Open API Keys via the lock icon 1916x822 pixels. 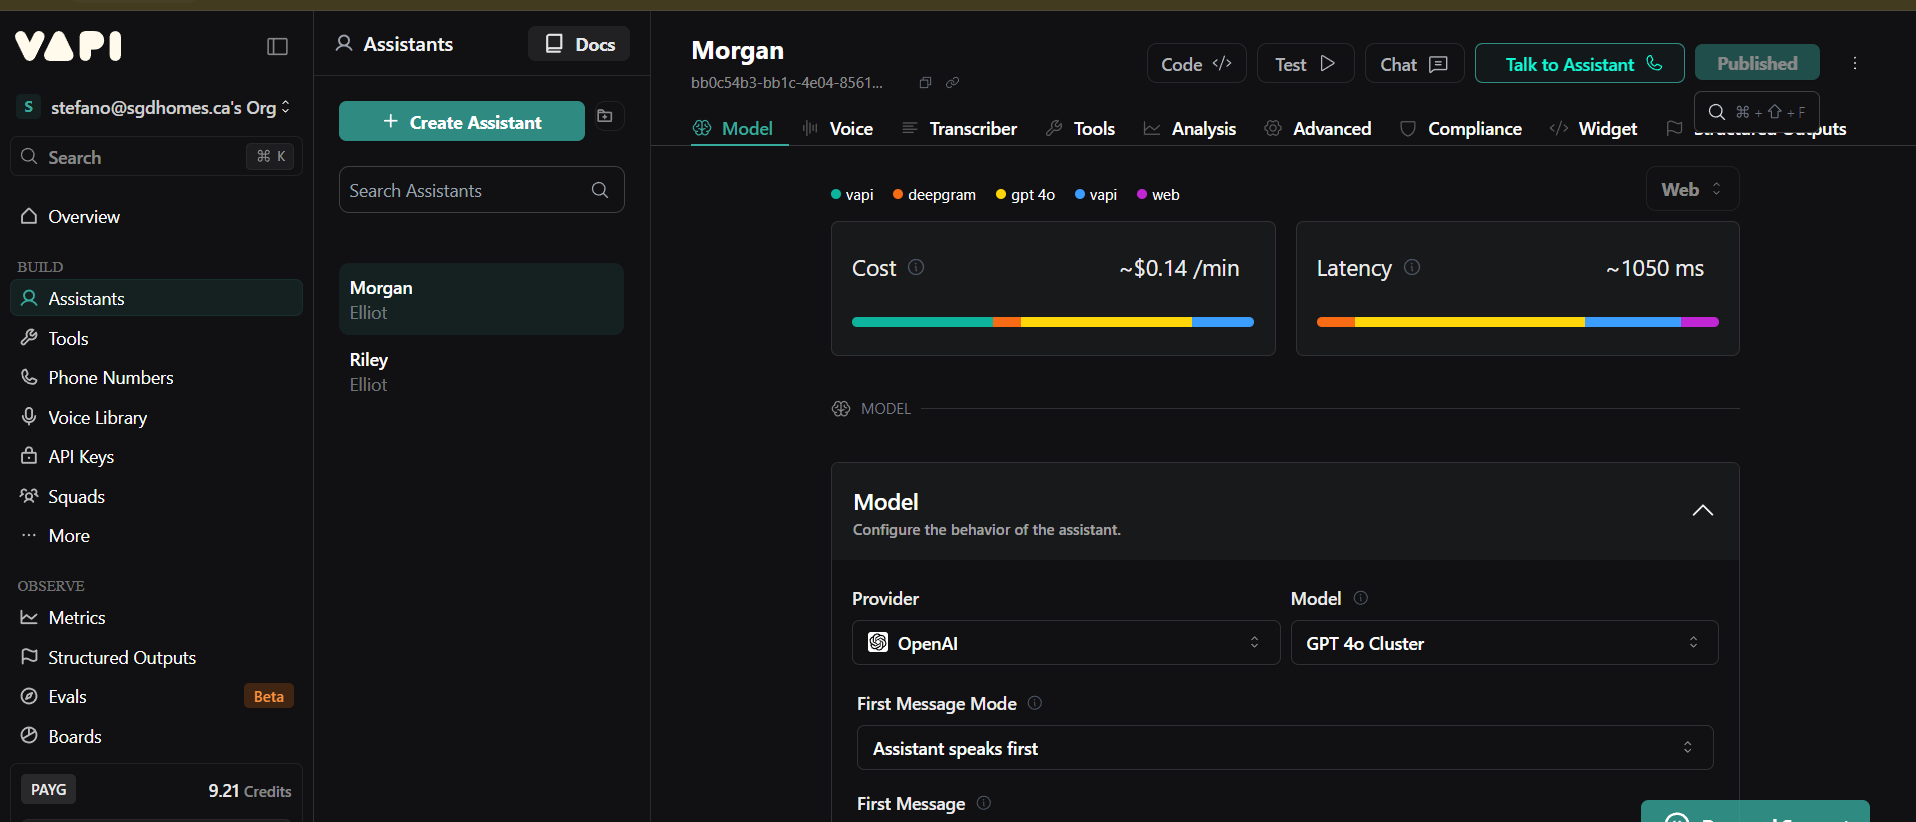click(29, 456)
